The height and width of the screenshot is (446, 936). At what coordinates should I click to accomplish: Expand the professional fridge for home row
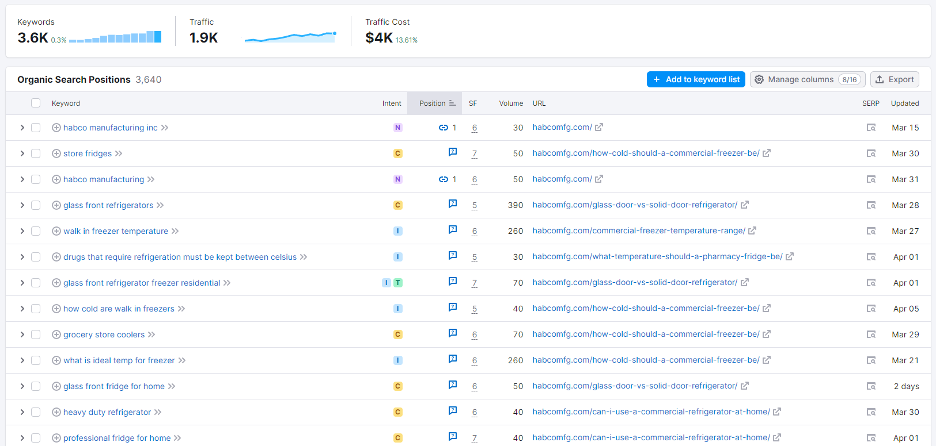22,438
